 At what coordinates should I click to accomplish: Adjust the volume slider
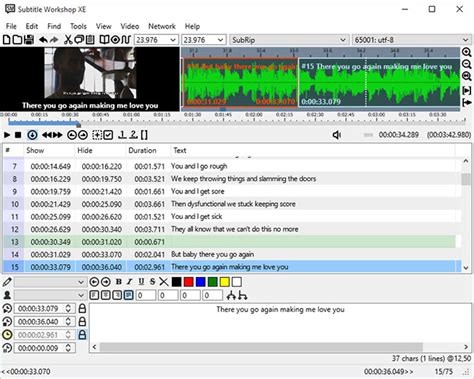(x=368, y=135)
